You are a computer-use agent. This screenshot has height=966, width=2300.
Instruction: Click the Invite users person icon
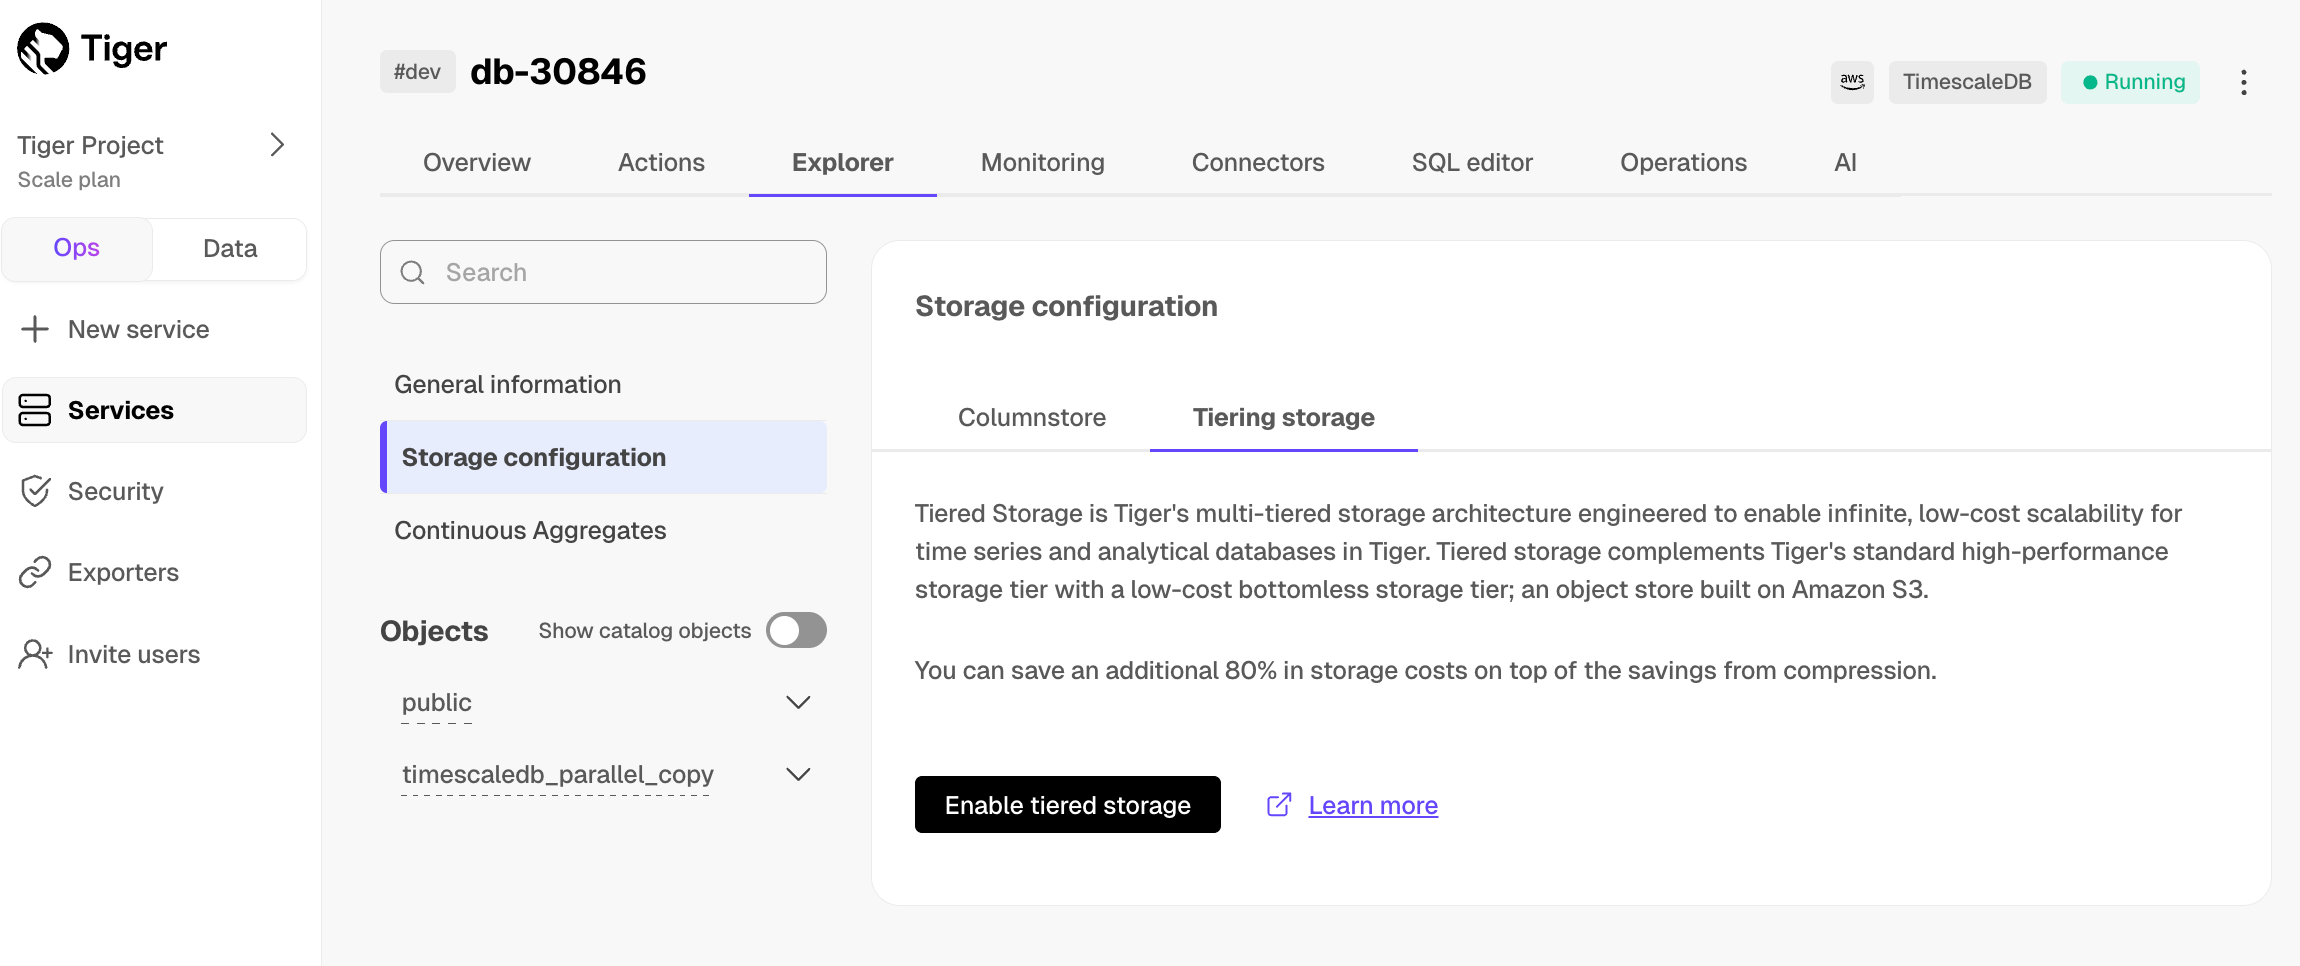pos(35,654)
